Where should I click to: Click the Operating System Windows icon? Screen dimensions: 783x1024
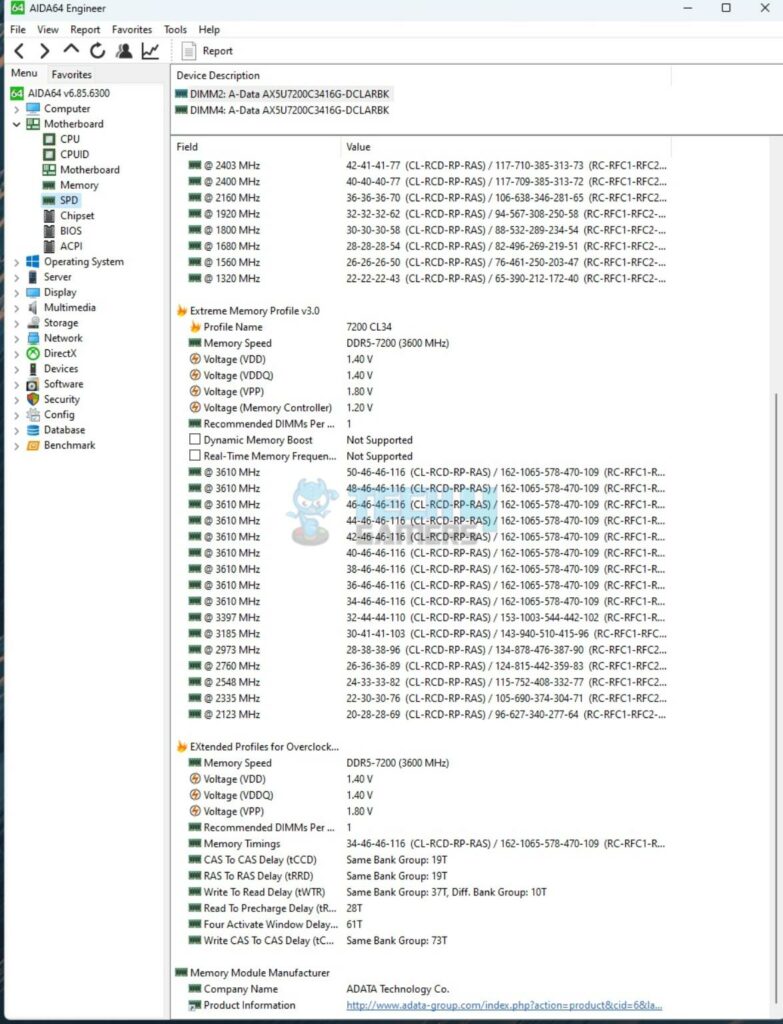tap(33, 262)
